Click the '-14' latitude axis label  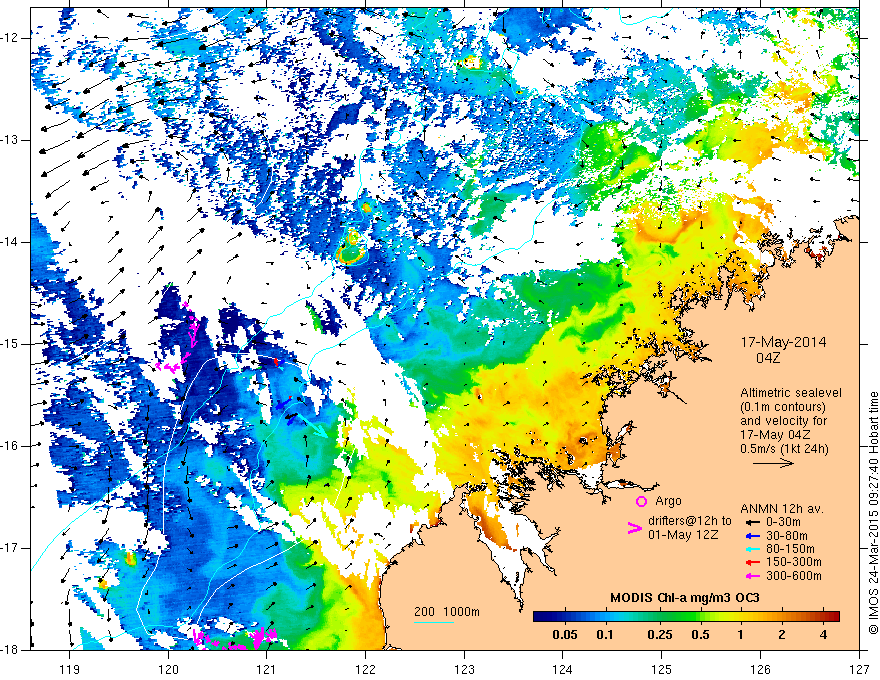(8, 242)
